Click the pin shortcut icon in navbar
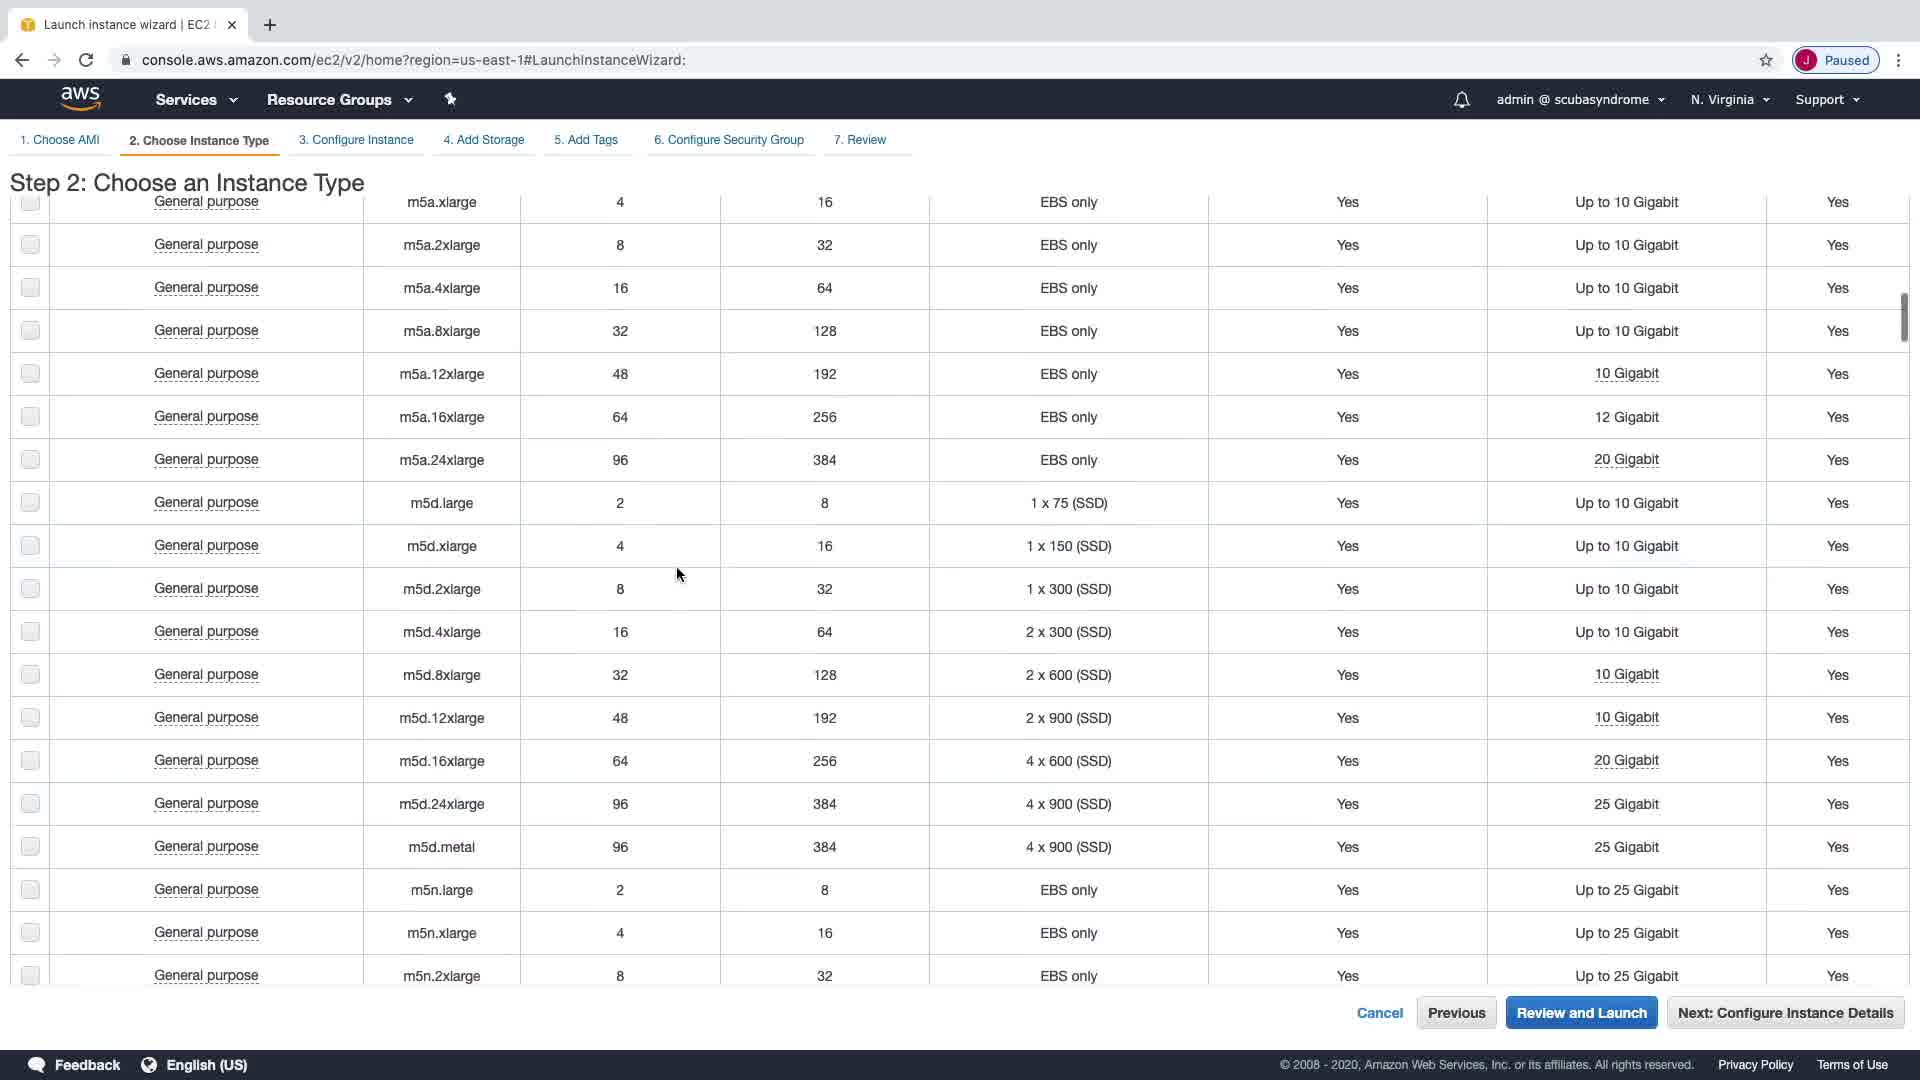The width and height of the screenshot is (1920, 1080). pos(450,99)
